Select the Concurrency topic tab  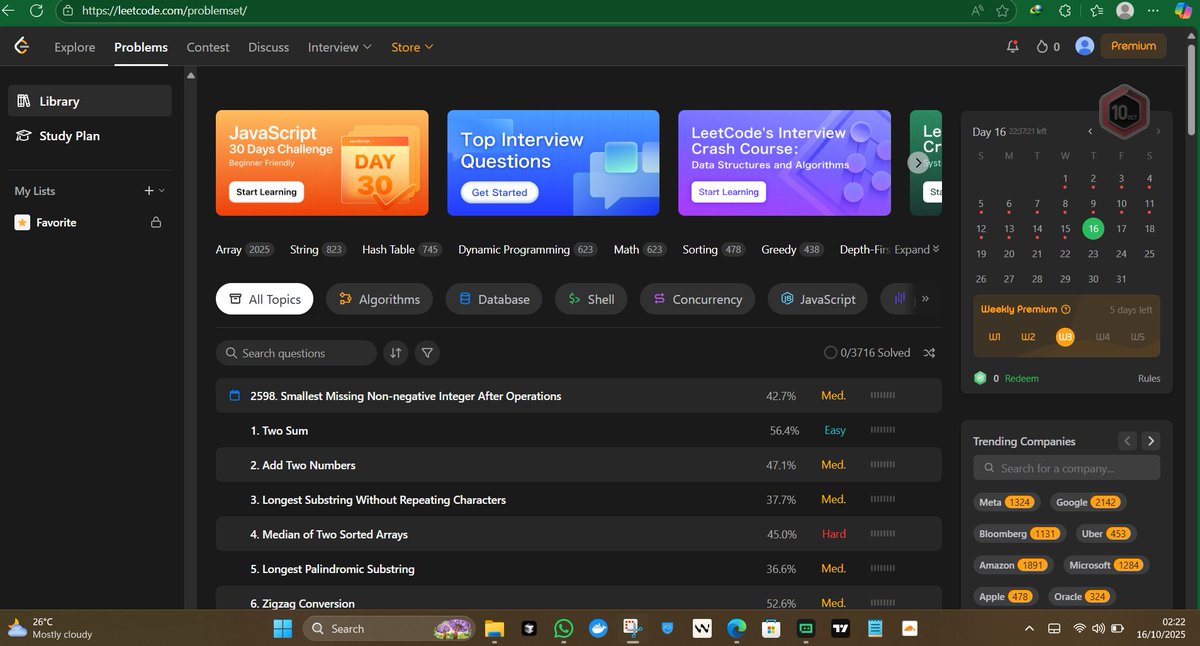coord(697,299)
